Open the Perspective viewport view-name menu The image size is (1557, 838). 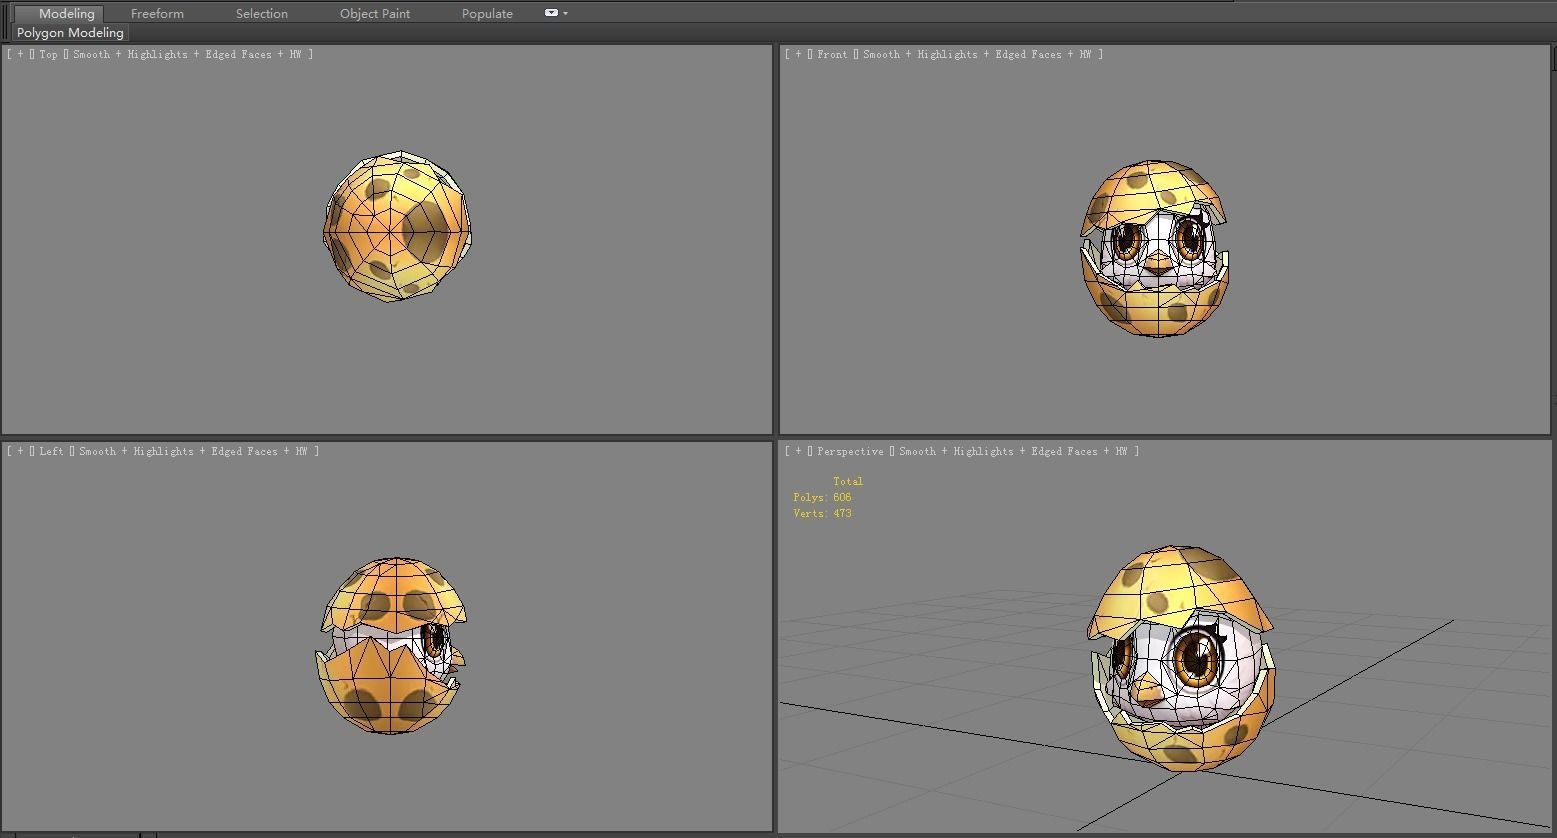(850, 451)
